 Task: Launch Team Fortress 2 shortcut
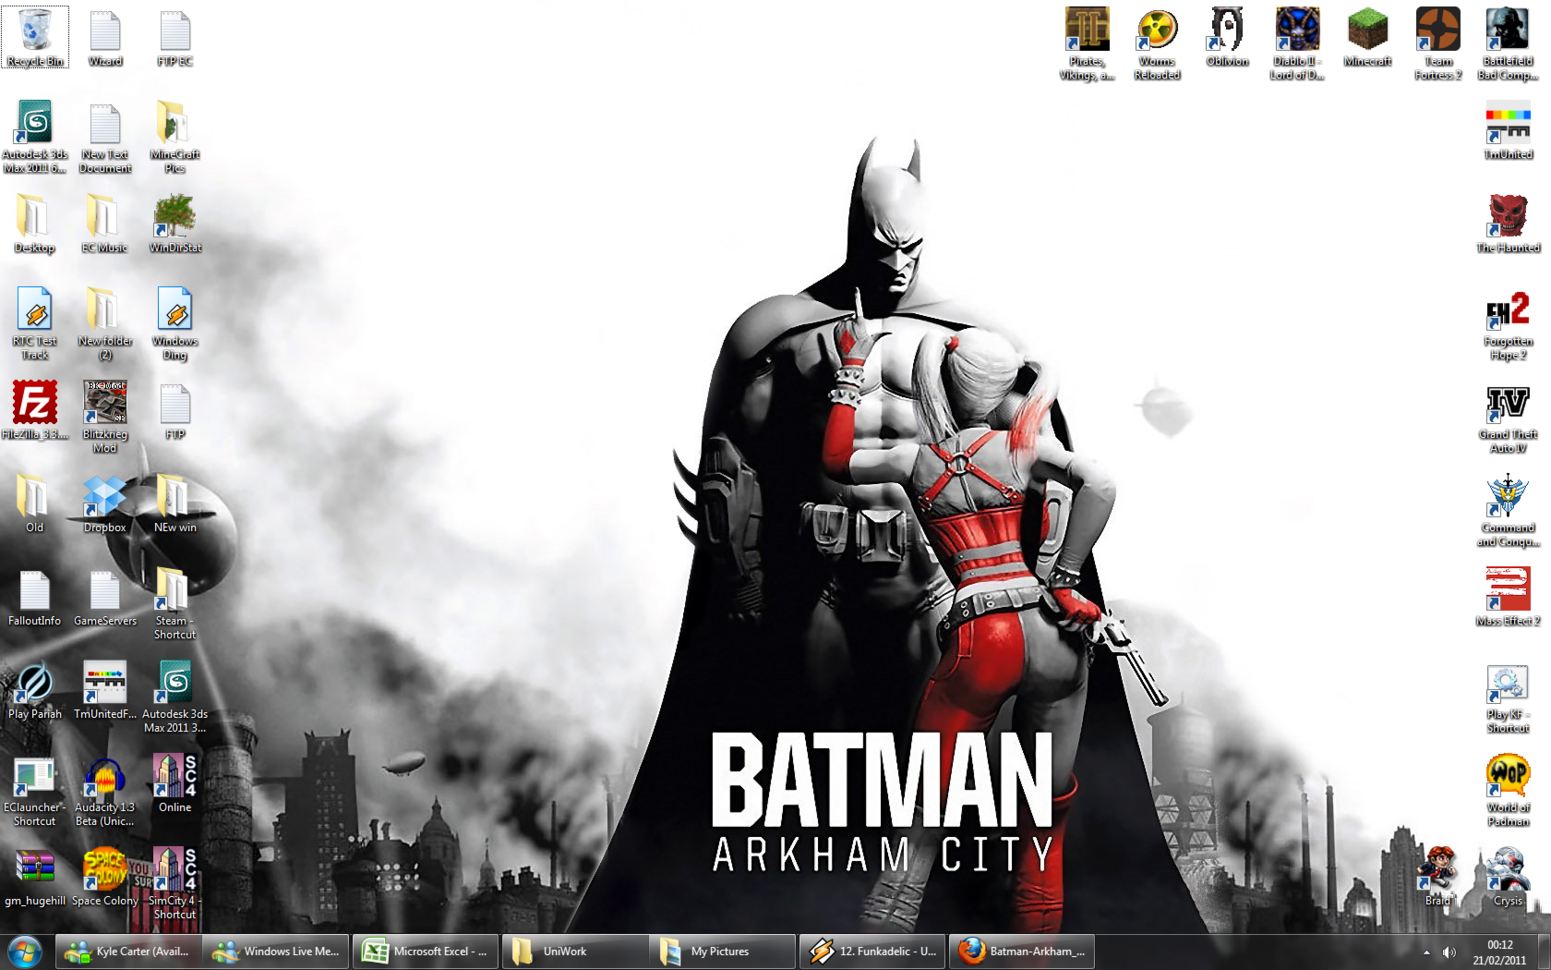[x=1438, y=44]
